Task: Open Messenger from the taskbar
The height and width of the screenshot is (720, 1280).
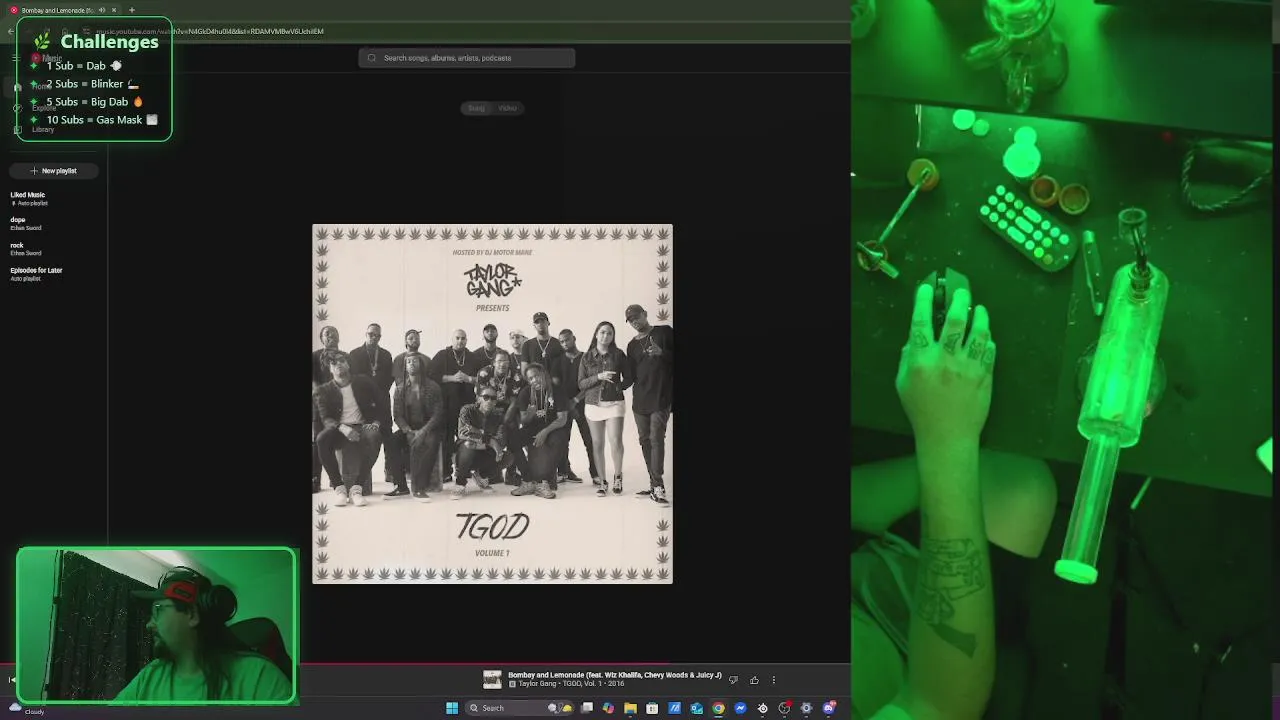Action: pyautogui.click(x=740, y=708)
